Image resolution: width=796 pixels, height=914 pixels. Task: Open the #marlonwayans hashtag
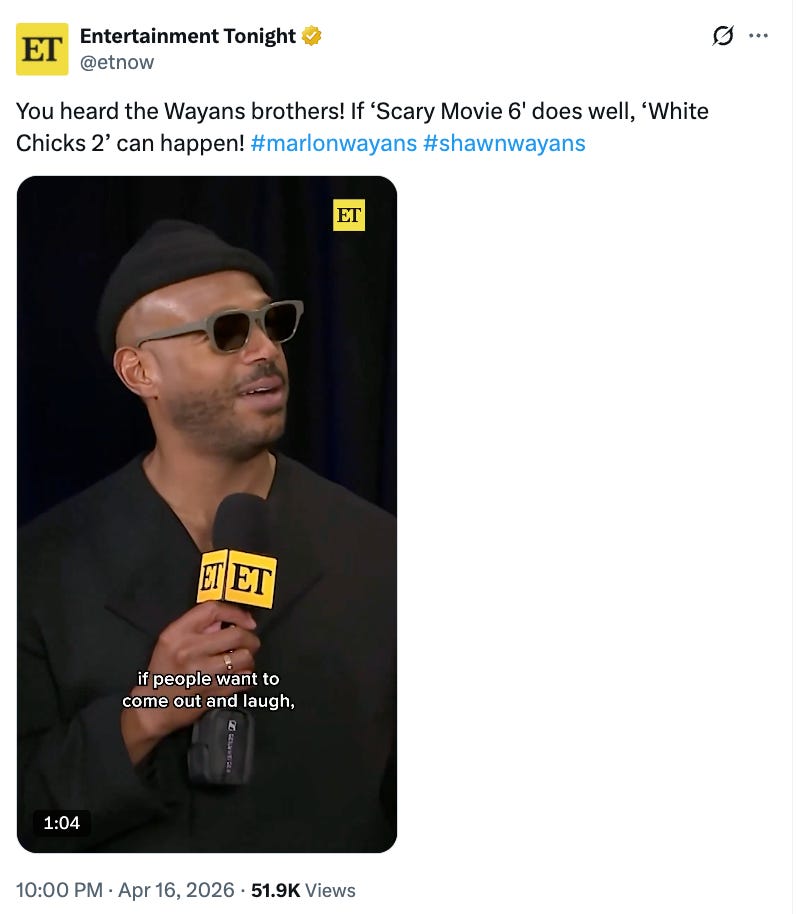point(333,143)
